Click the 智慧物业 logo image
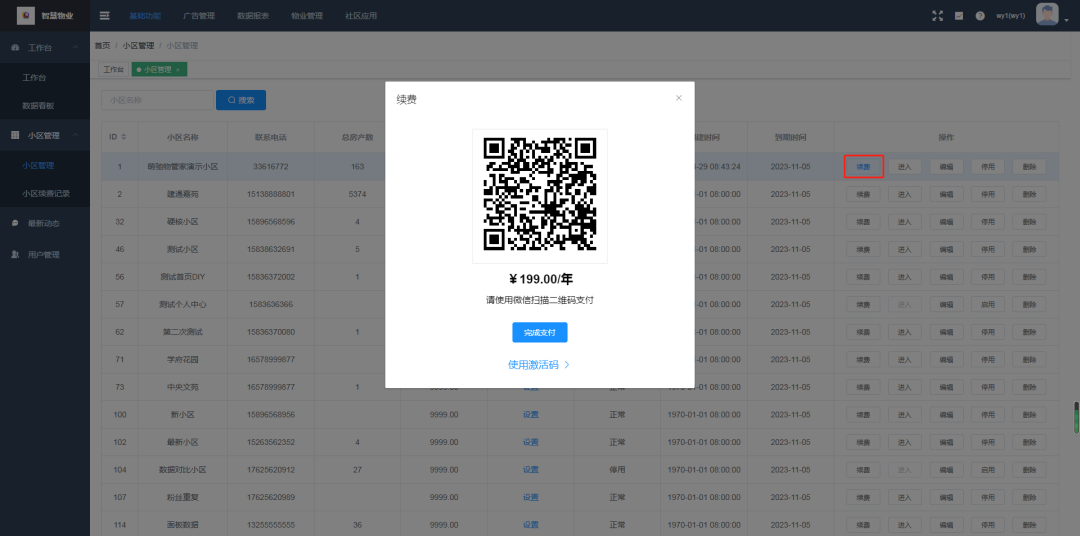The width and height of the screenshot is (1080, 536). pos(26,15)
